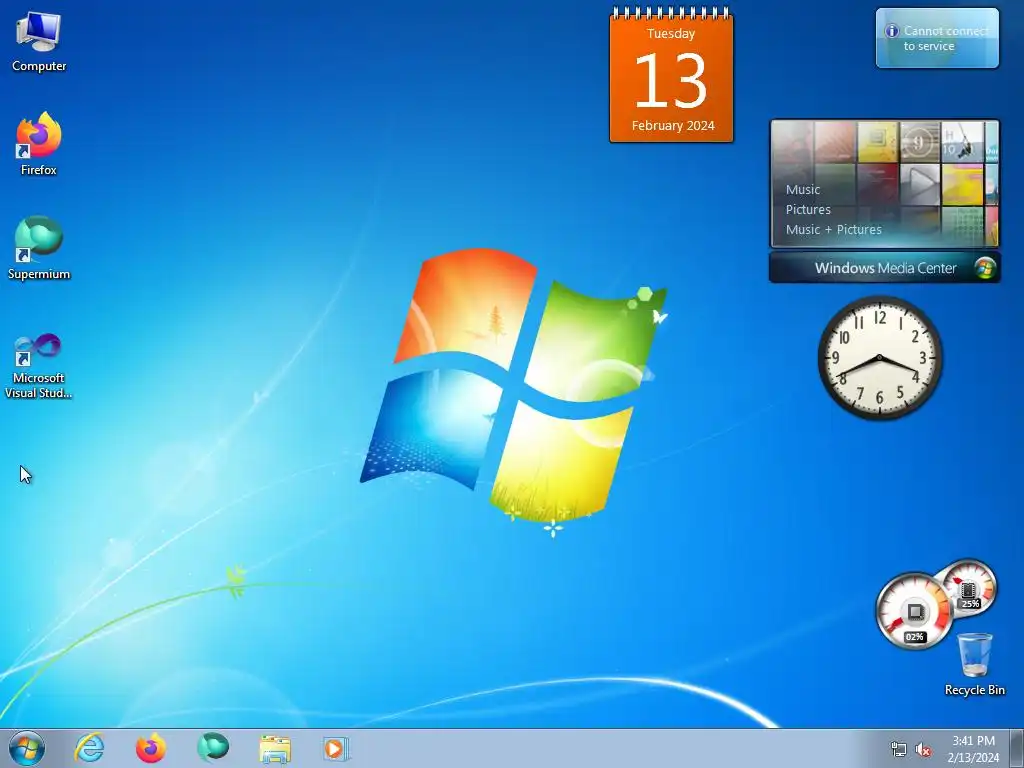The image size is (1024, 768).
Task: Select the Computer desktop icon
Action: [x=39, y=42]
